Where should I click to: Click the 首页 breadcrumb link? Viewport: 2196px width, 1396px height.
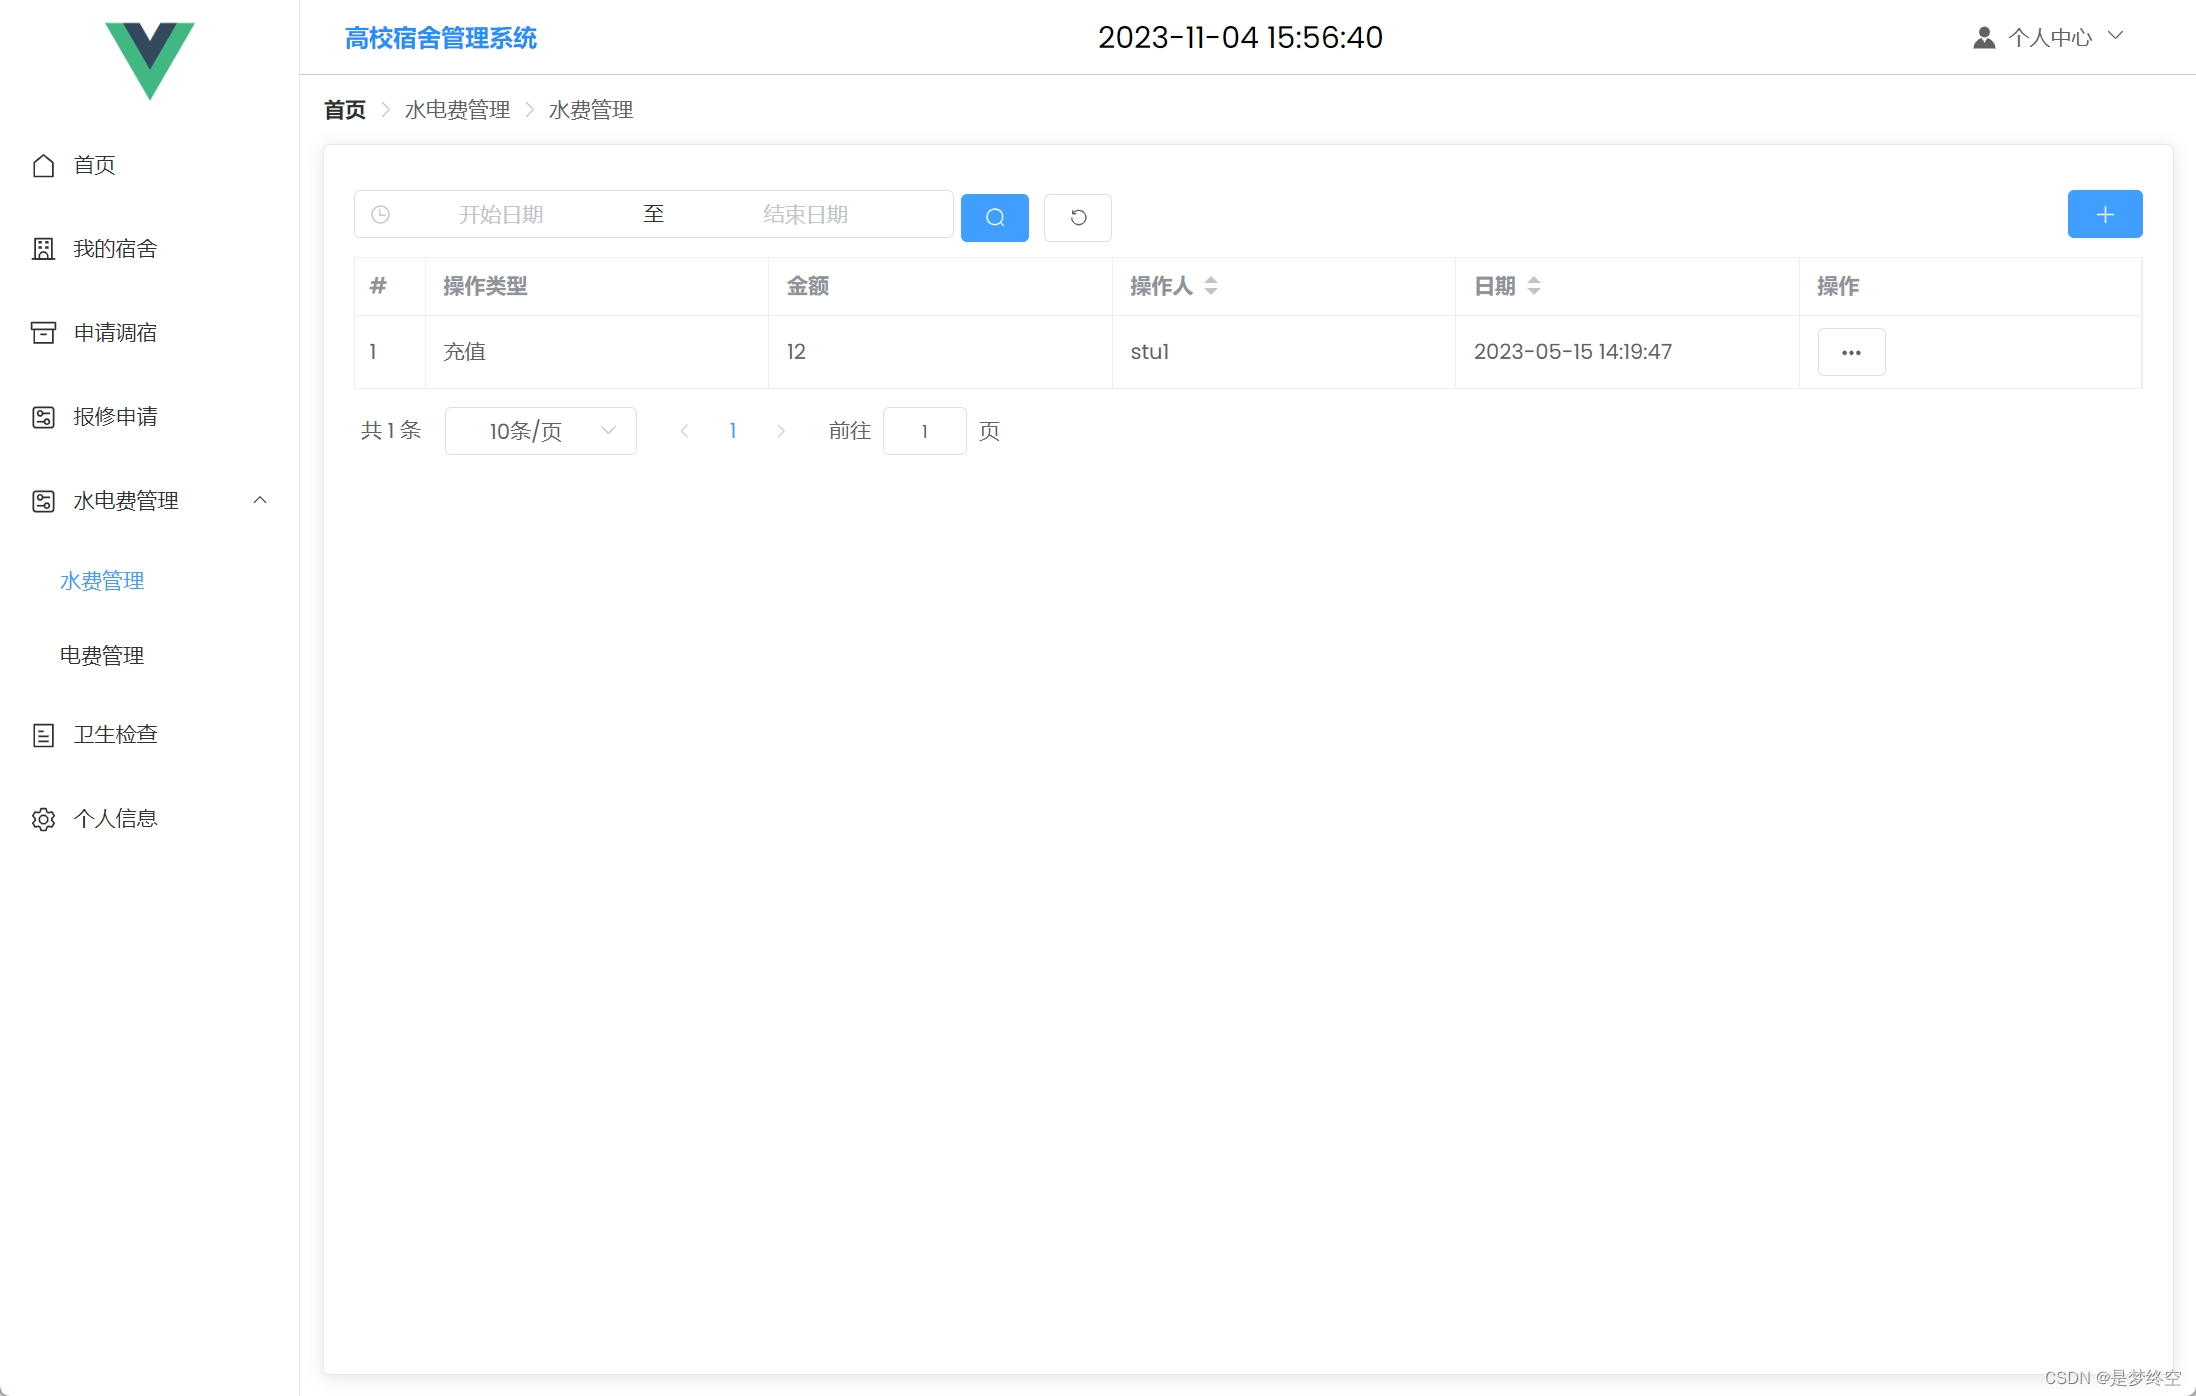(345, 110)
